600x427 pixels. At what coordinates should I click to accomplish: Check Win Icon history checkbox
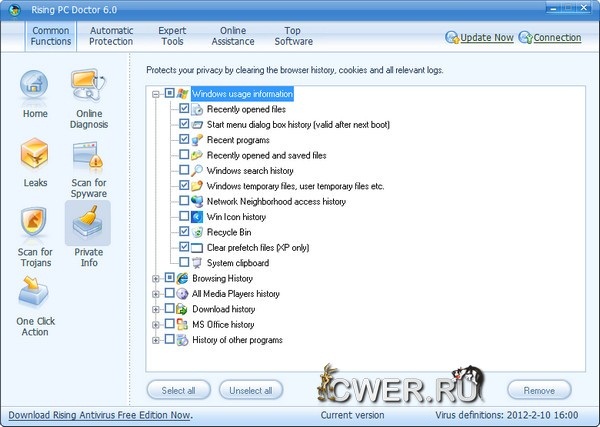click(x=184, y=216)
